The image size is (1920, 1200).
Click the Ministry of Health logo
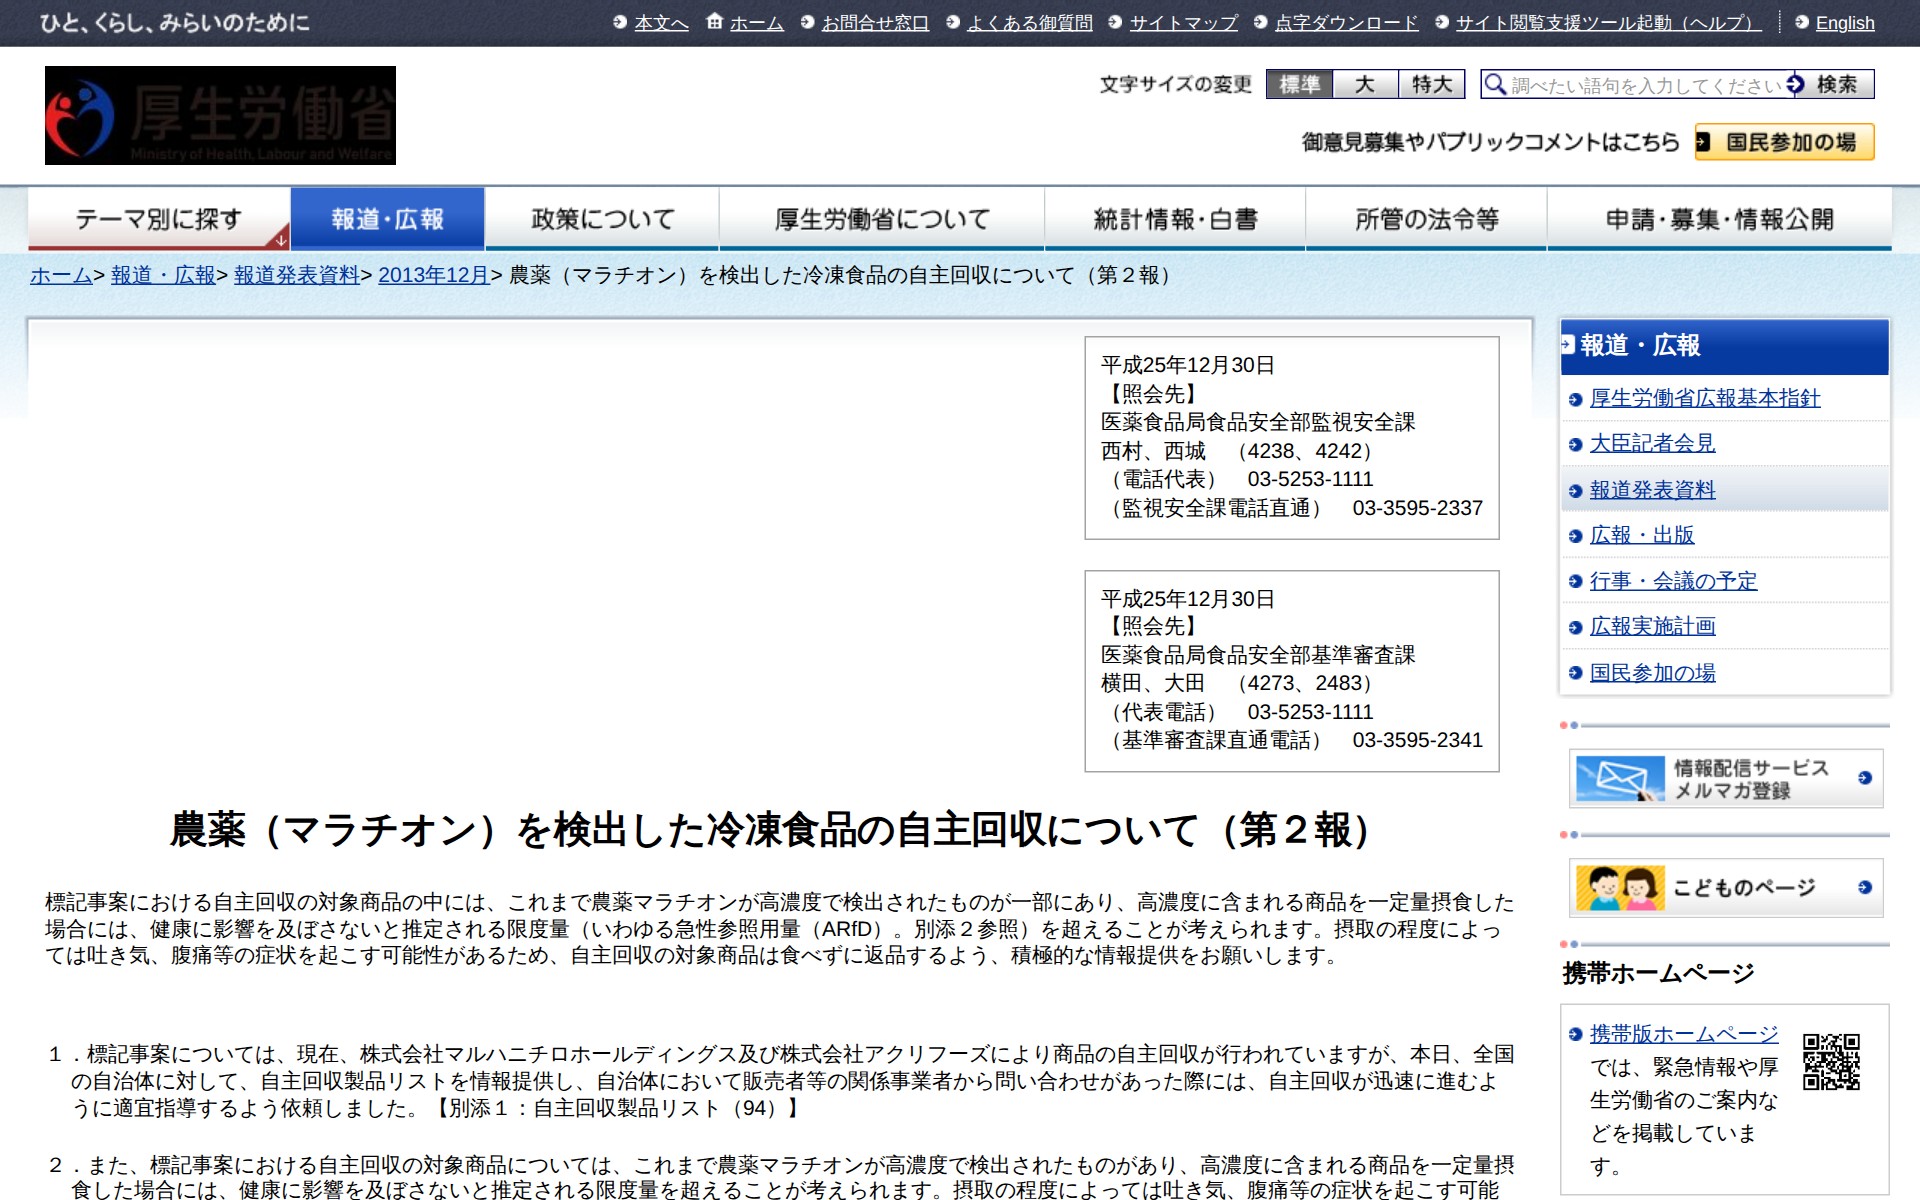220,115
